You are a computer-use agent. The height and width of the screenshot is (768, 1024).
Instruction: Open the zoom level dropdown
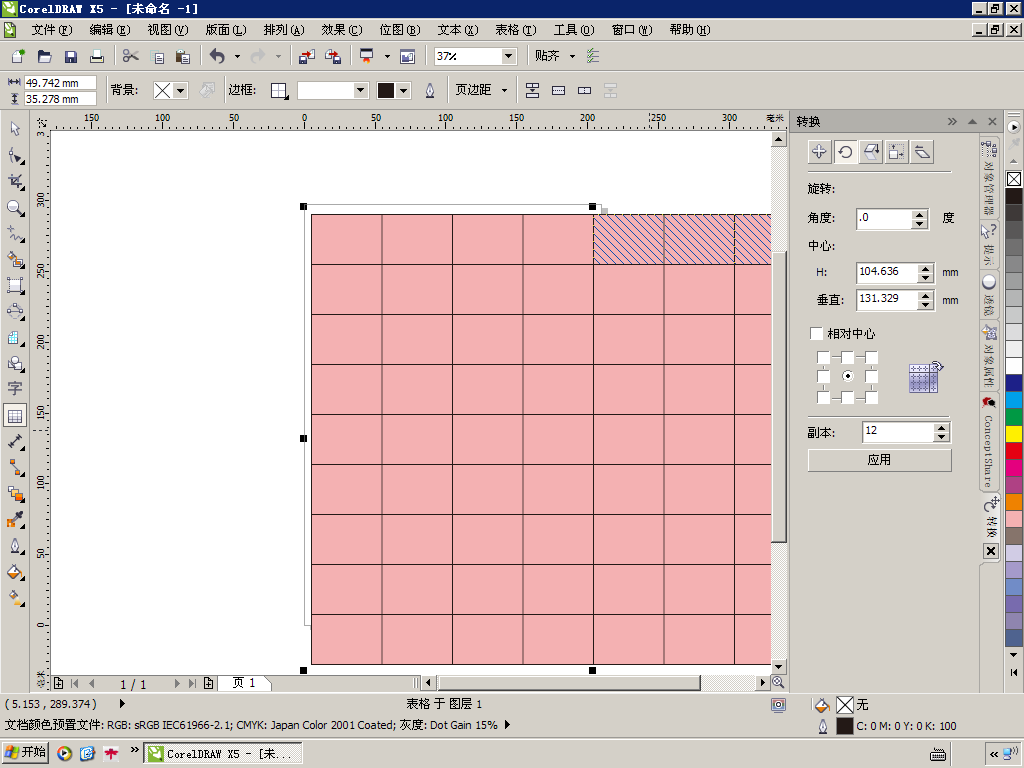tap(508, 56)
